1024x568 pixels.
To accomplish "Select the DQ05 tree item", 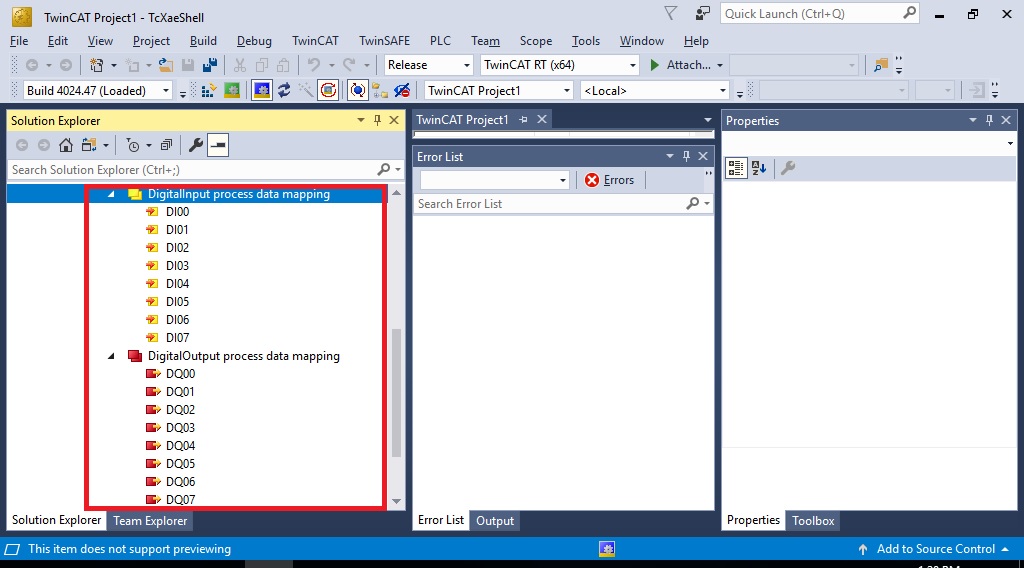I will [180, 464].
